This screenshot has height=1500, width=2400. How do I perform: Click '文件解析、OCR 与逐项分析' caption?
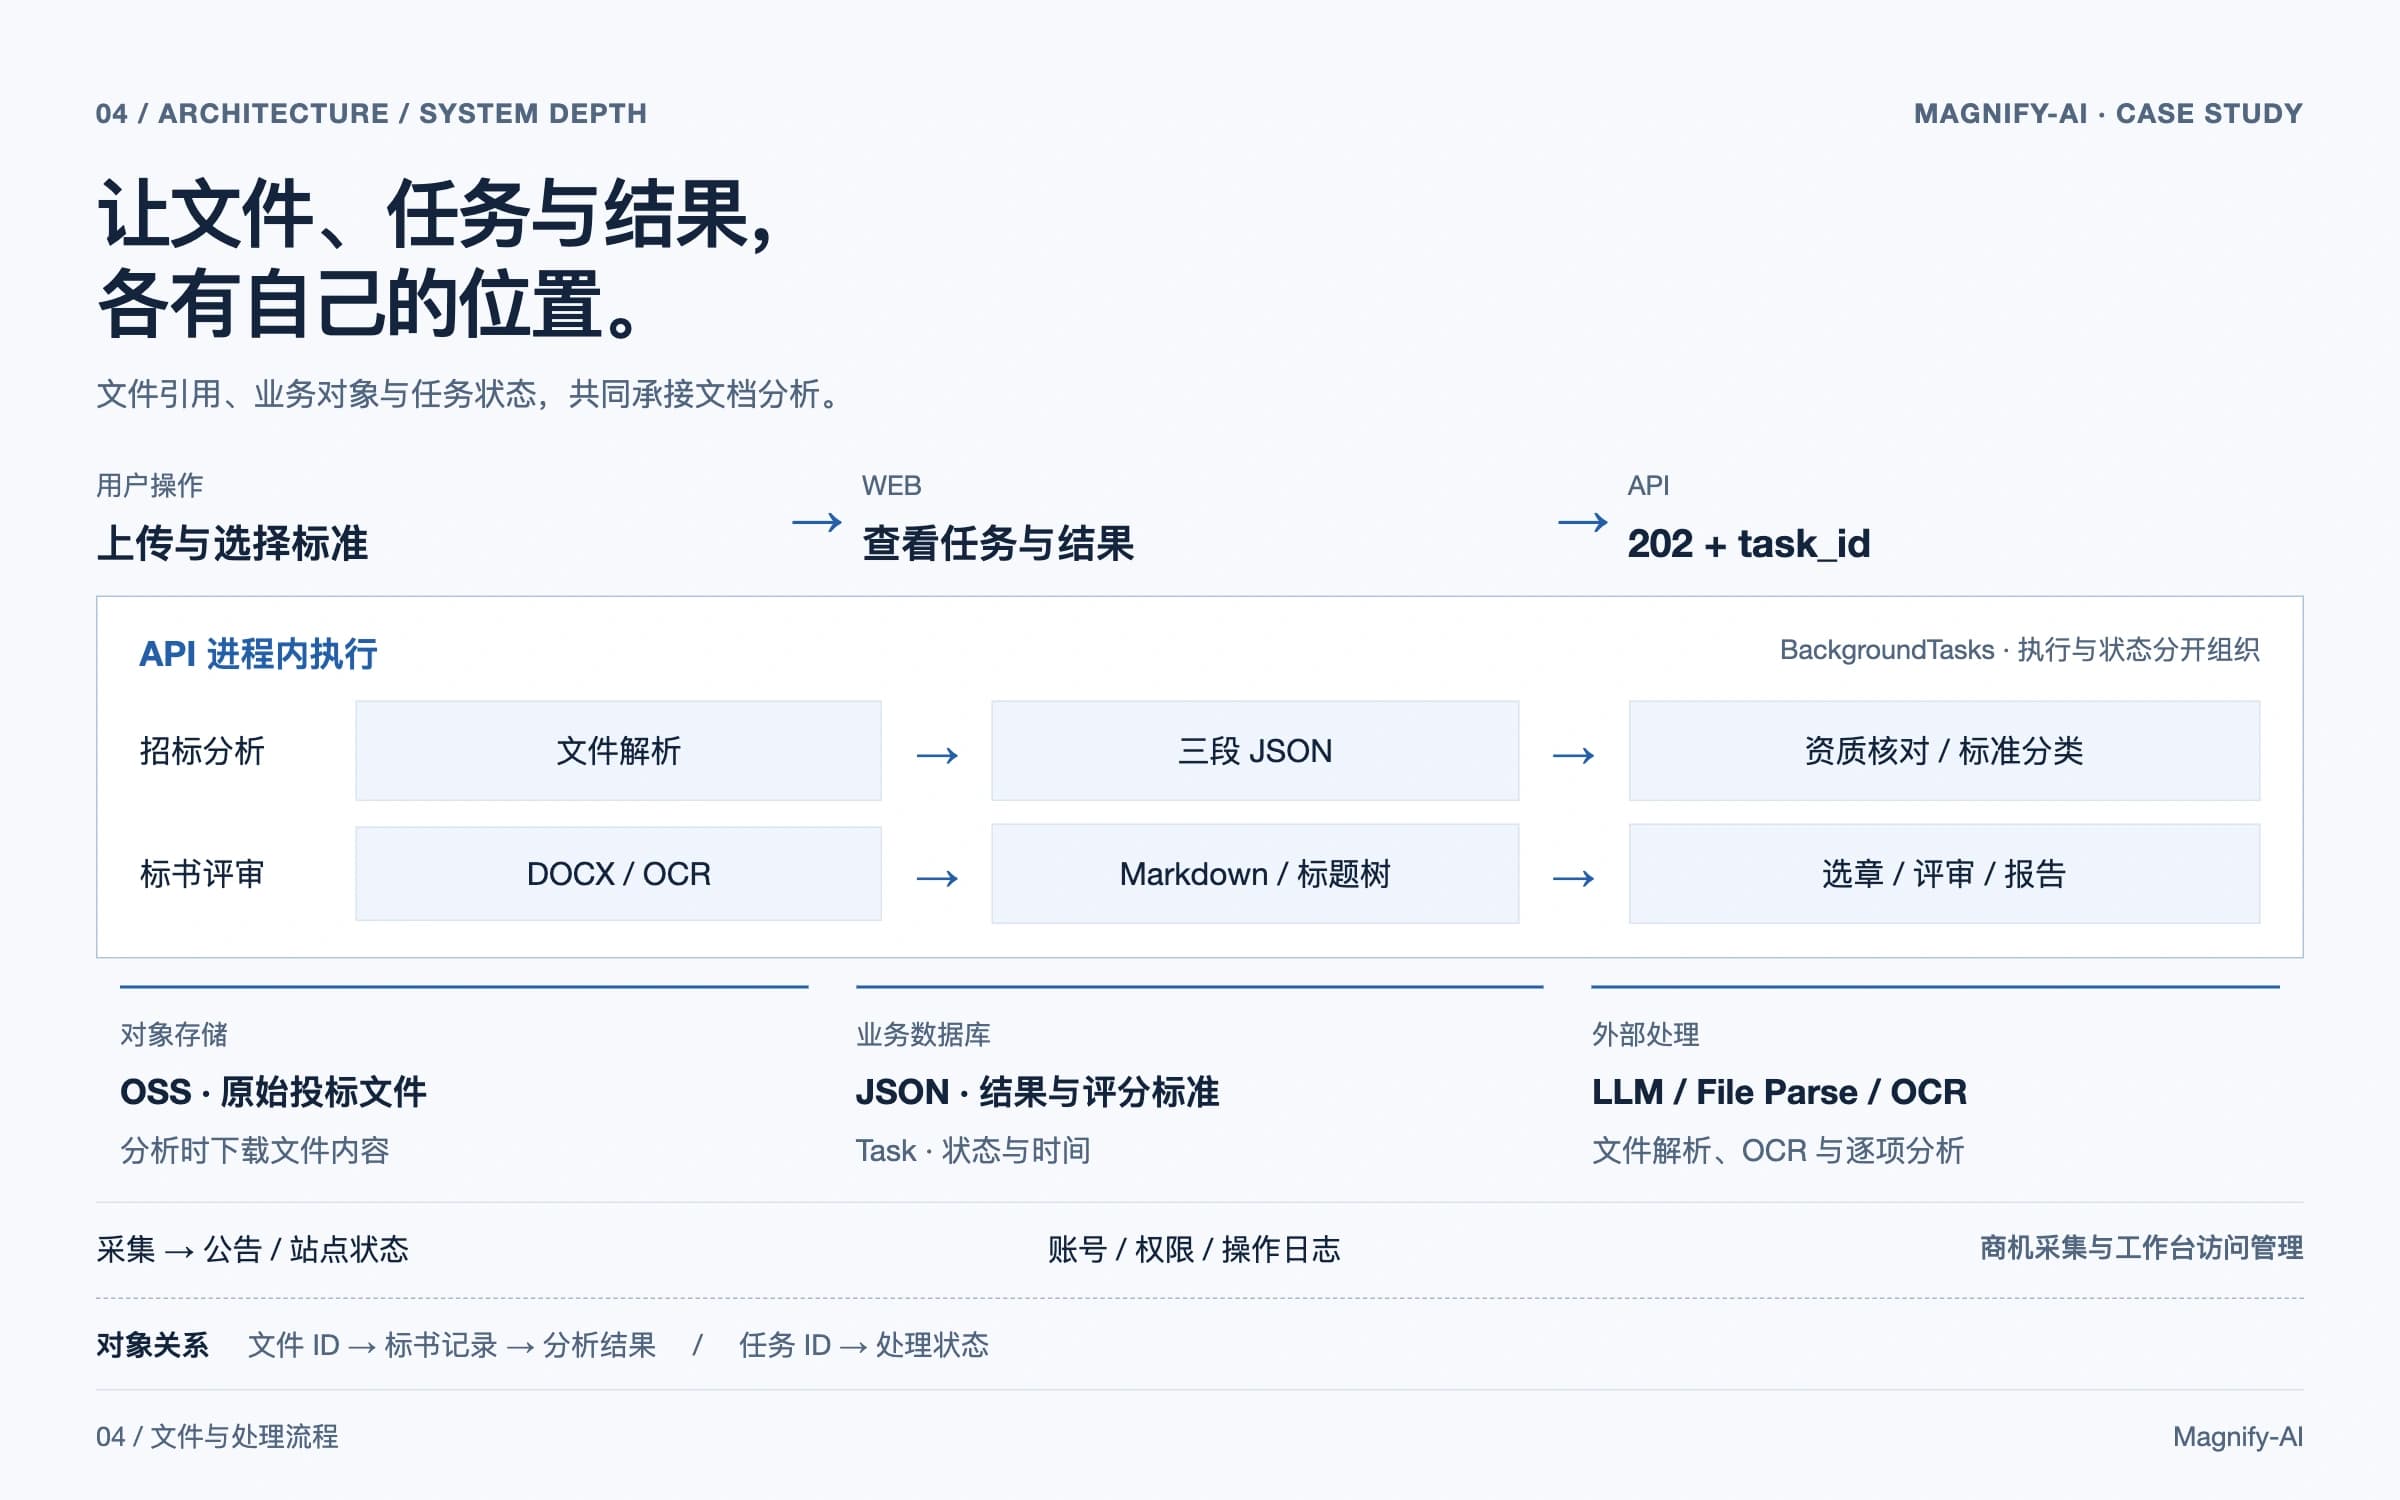click(x=1778, y=1150)
